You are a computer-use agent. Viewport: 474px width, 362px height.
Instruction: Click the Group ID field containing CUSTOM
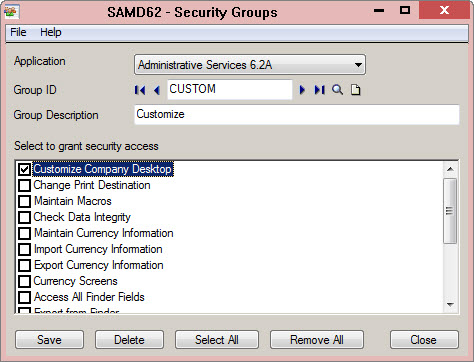coord(230,89)
